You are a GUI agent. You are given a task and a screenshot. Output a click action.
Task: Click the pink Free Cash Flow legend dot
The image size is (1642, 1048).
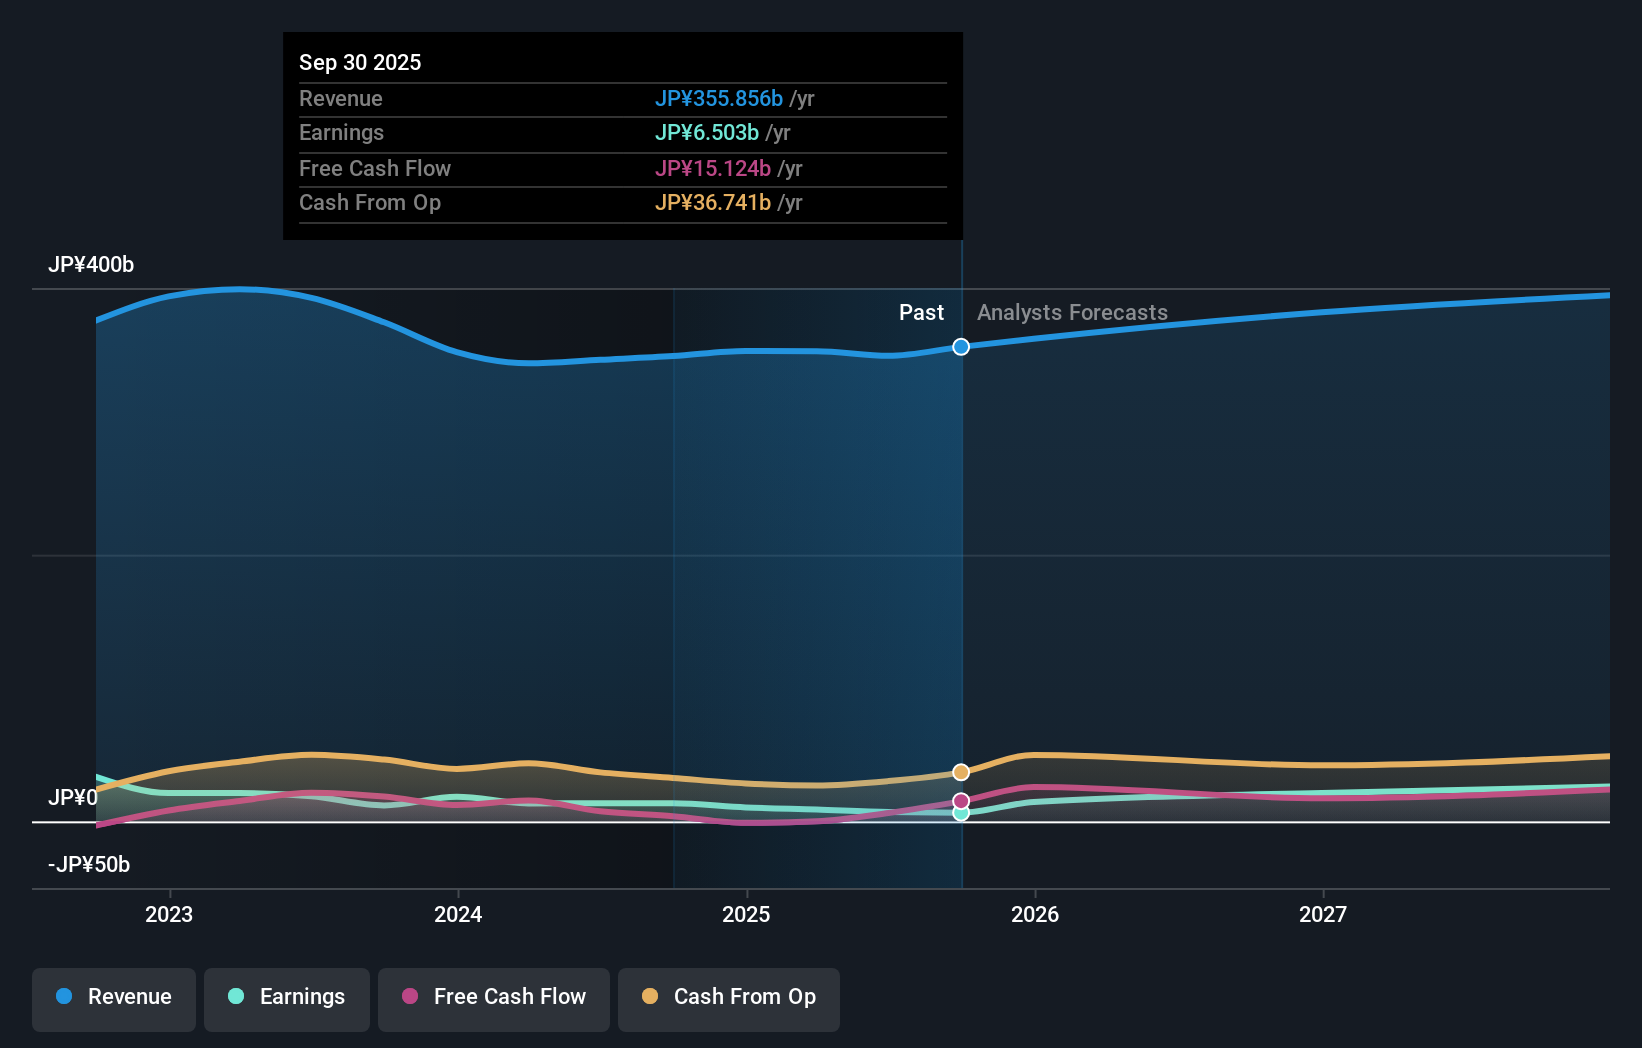pos(410,996)
